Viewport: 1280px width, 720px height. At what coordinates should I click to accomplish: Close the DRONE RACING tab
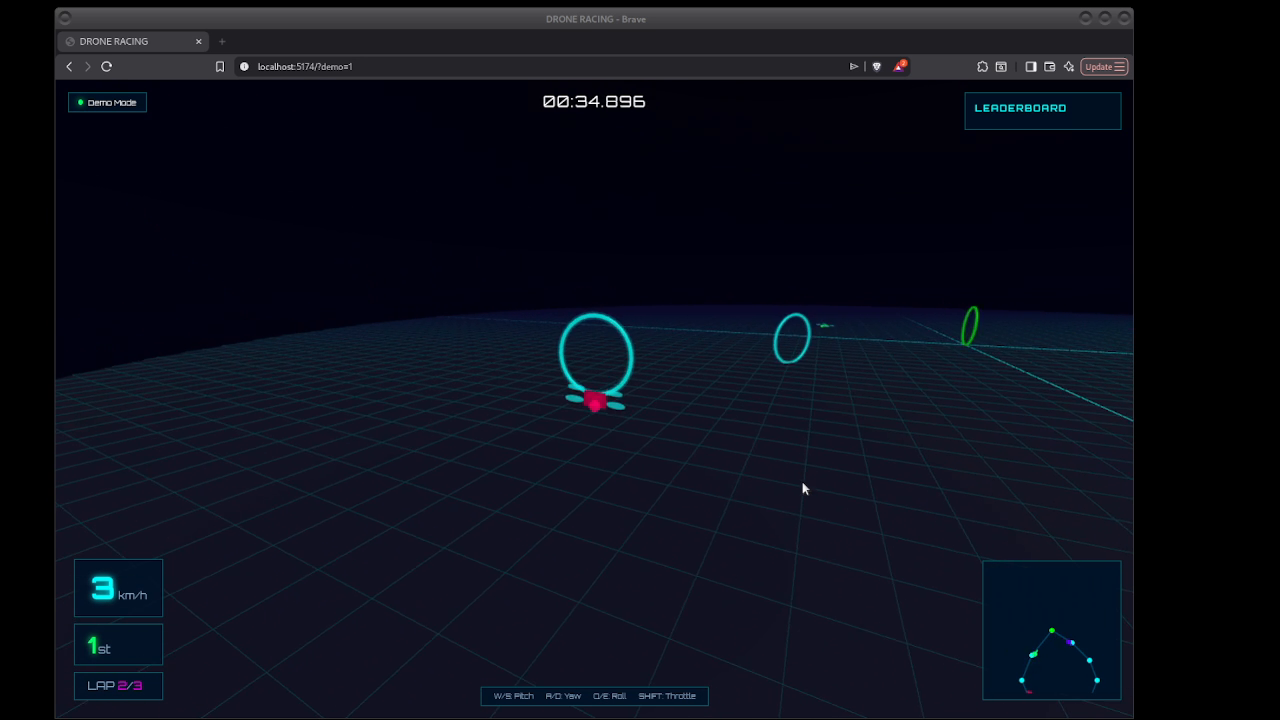click(x=198, y=42)
